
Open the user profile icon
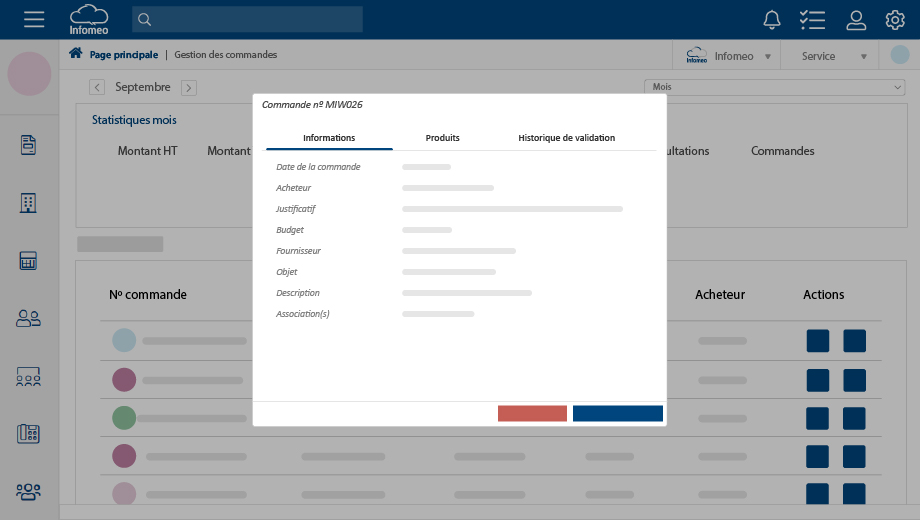[856, 20]
